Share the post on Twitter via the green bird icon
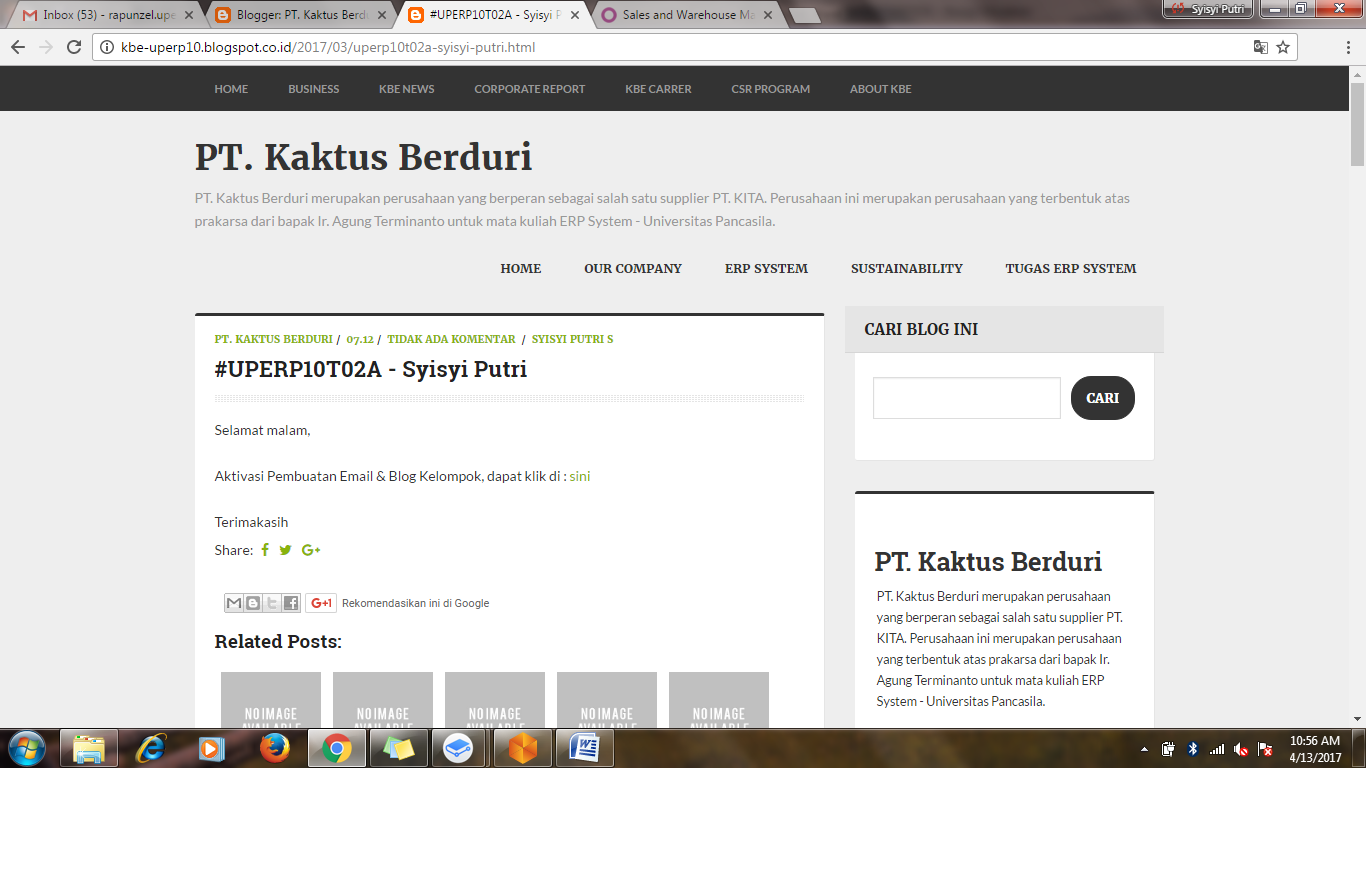 pyautogui.click(x=286, y=550)
